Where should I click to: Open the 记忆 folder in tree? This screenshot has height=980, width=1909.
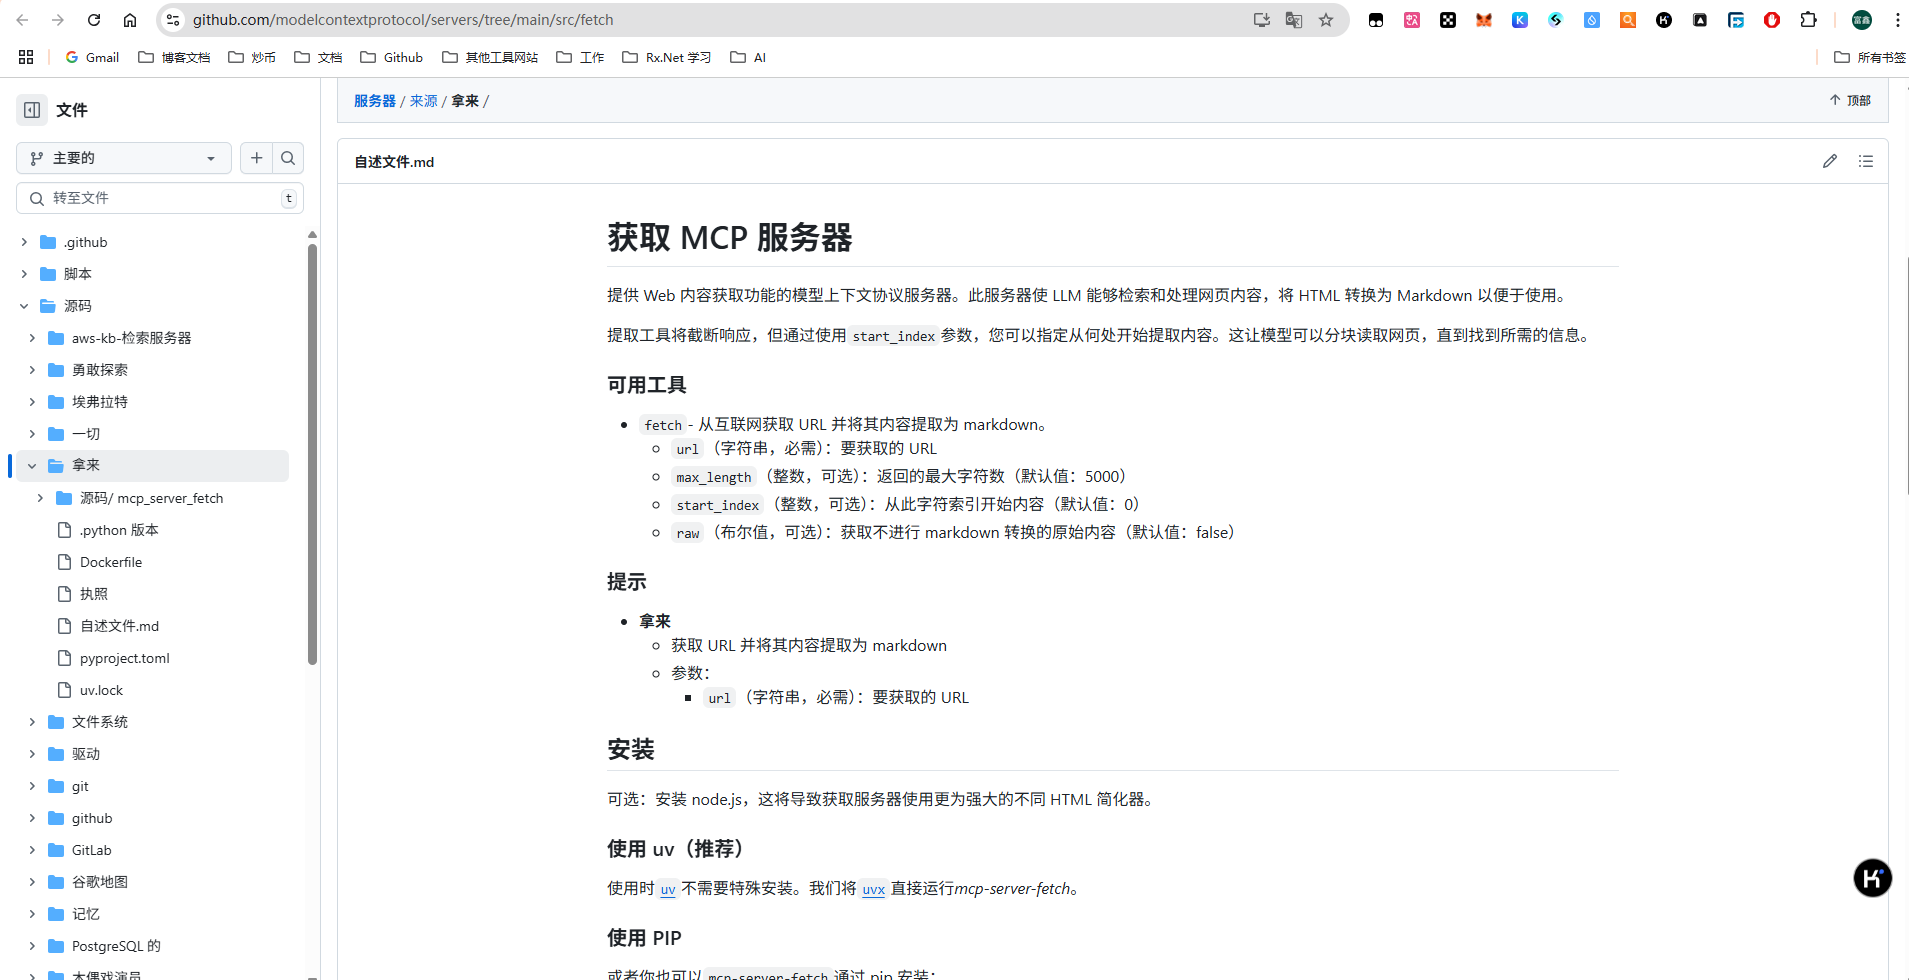pyautogui.click(x=86, y=914)
